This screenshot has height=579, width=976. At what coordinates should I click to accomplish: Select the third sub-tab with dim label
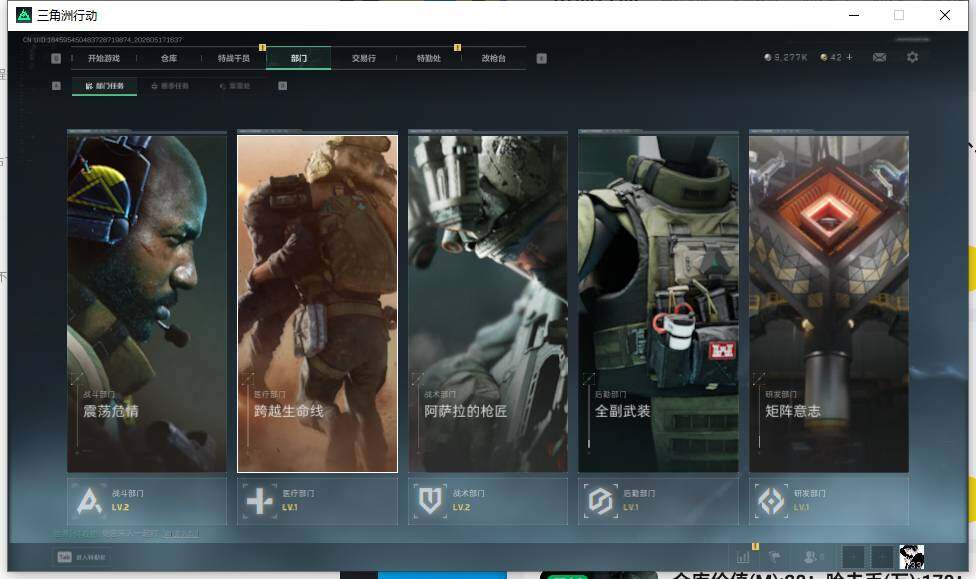tap(235, 86)
